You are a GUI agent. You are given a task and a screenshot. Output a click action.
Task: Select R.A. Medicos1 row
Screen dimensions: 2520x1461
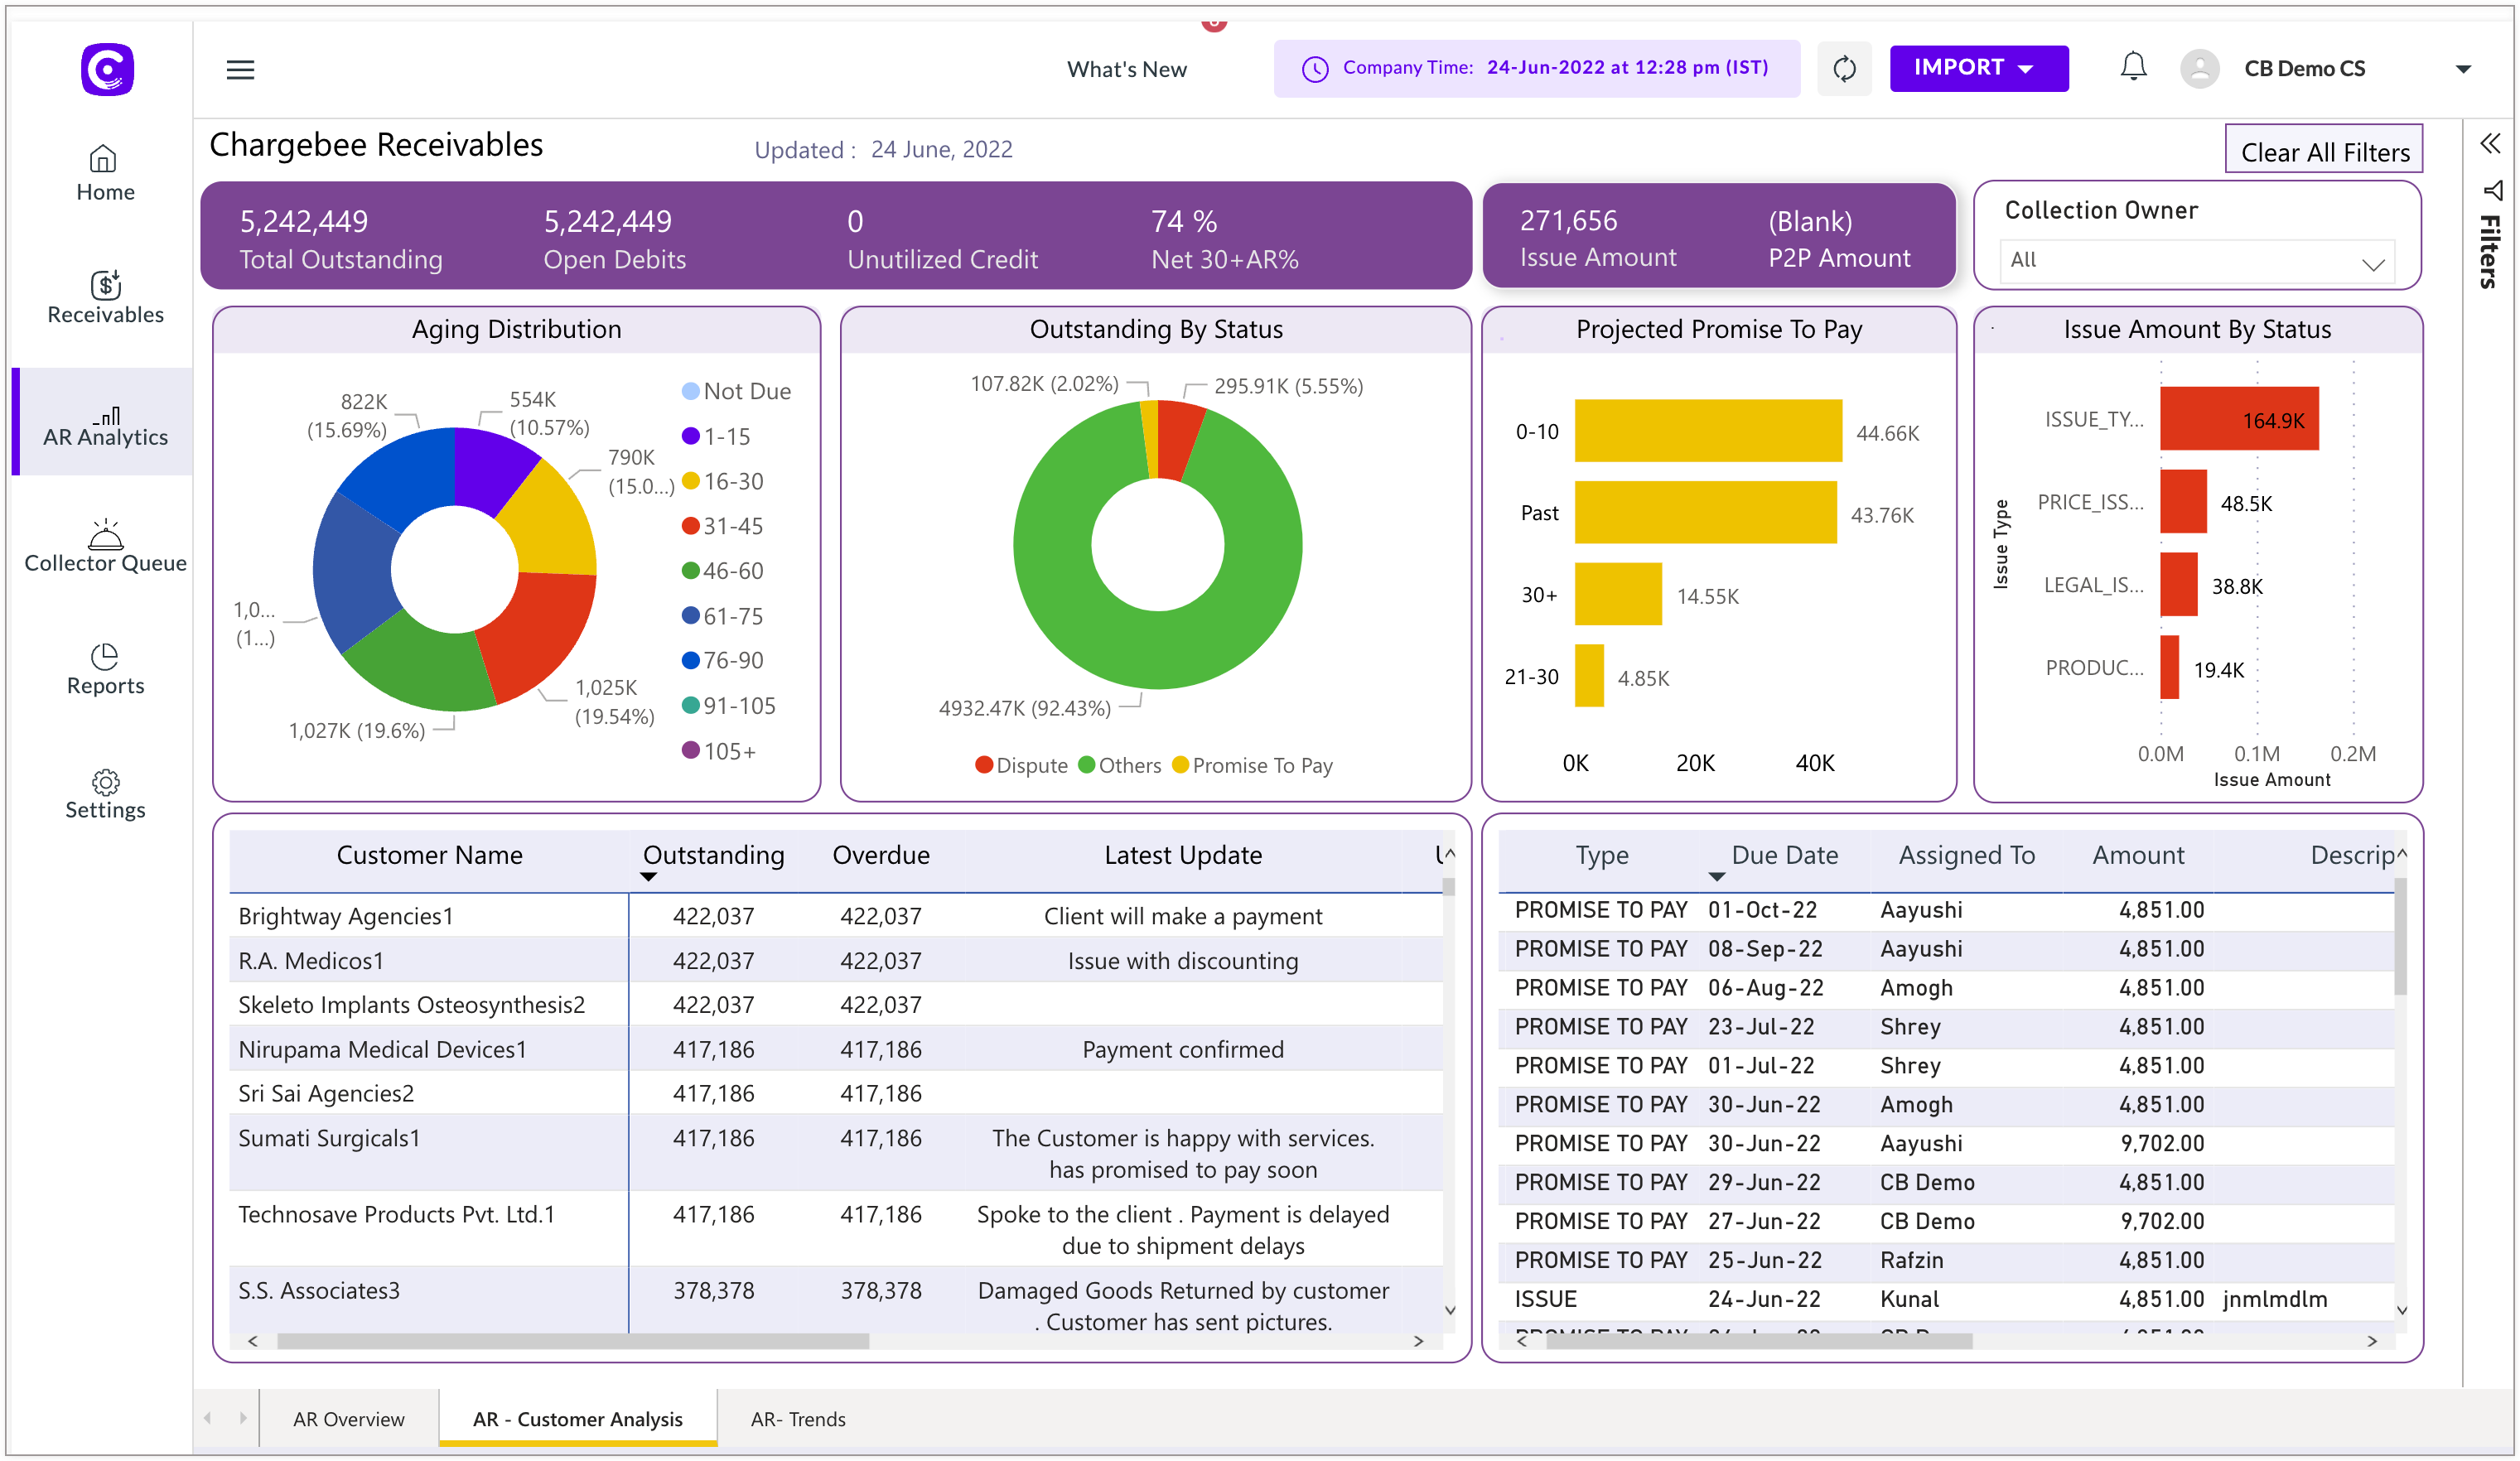[x=836, y=959]
